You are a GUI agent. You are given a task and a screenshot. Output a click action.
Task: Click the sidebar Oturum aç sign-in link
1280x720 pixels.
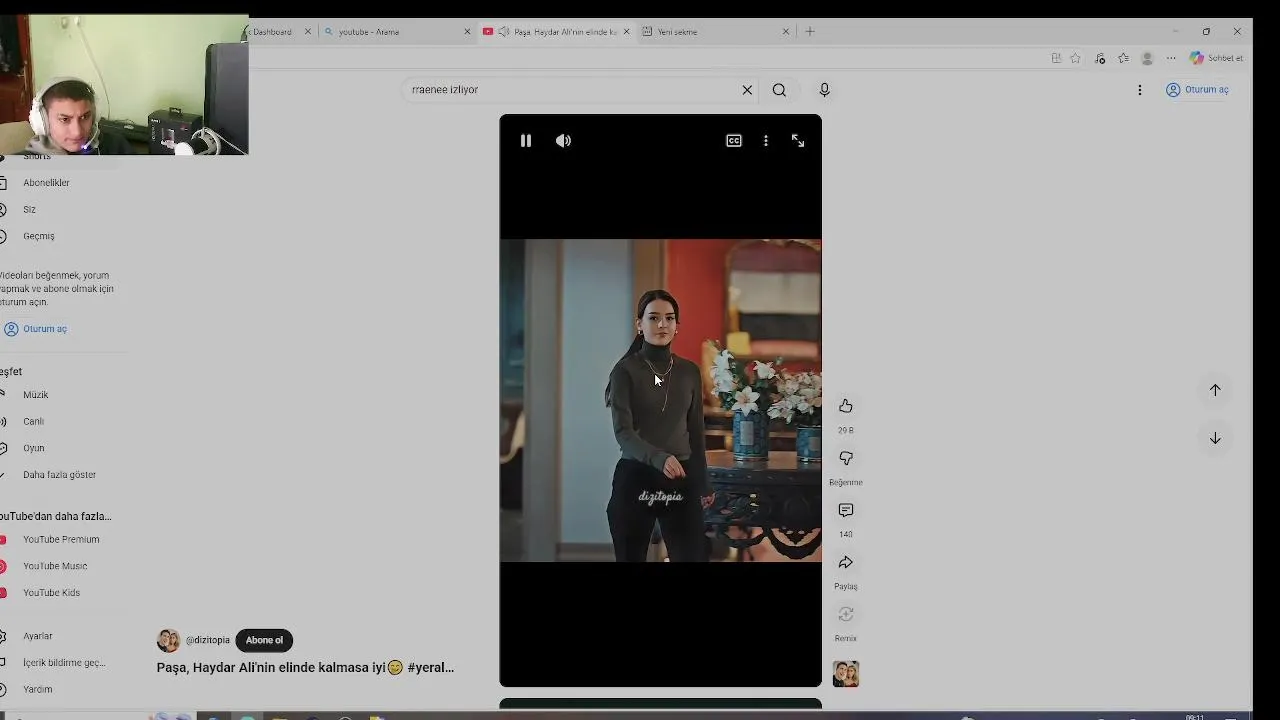35,329
